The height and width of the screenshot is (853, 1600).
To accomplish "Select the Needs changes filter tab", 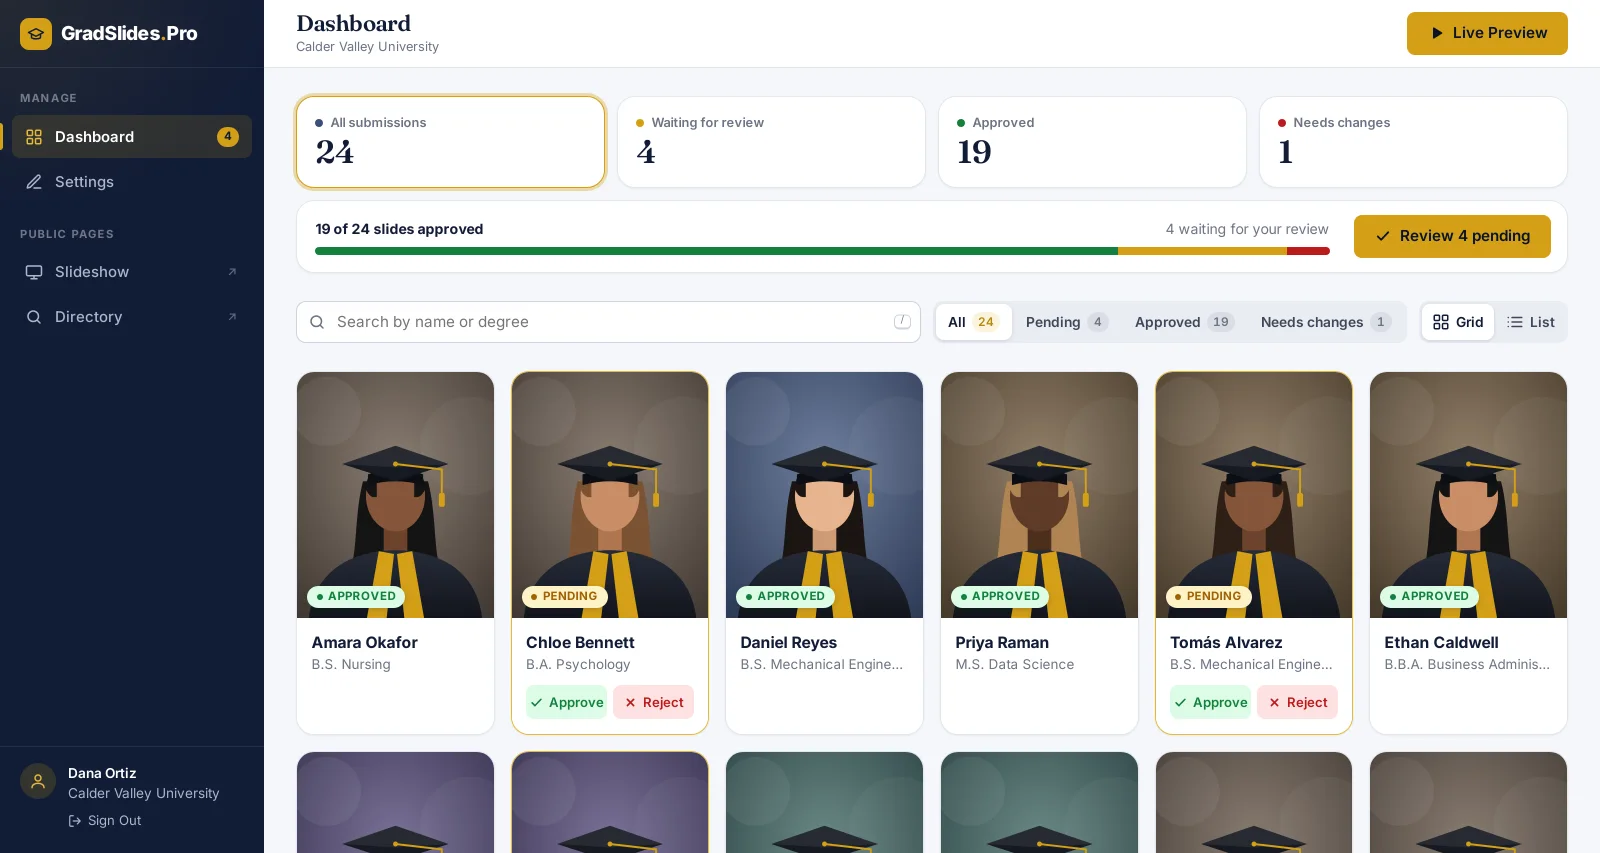I will tap(1325, 322).
